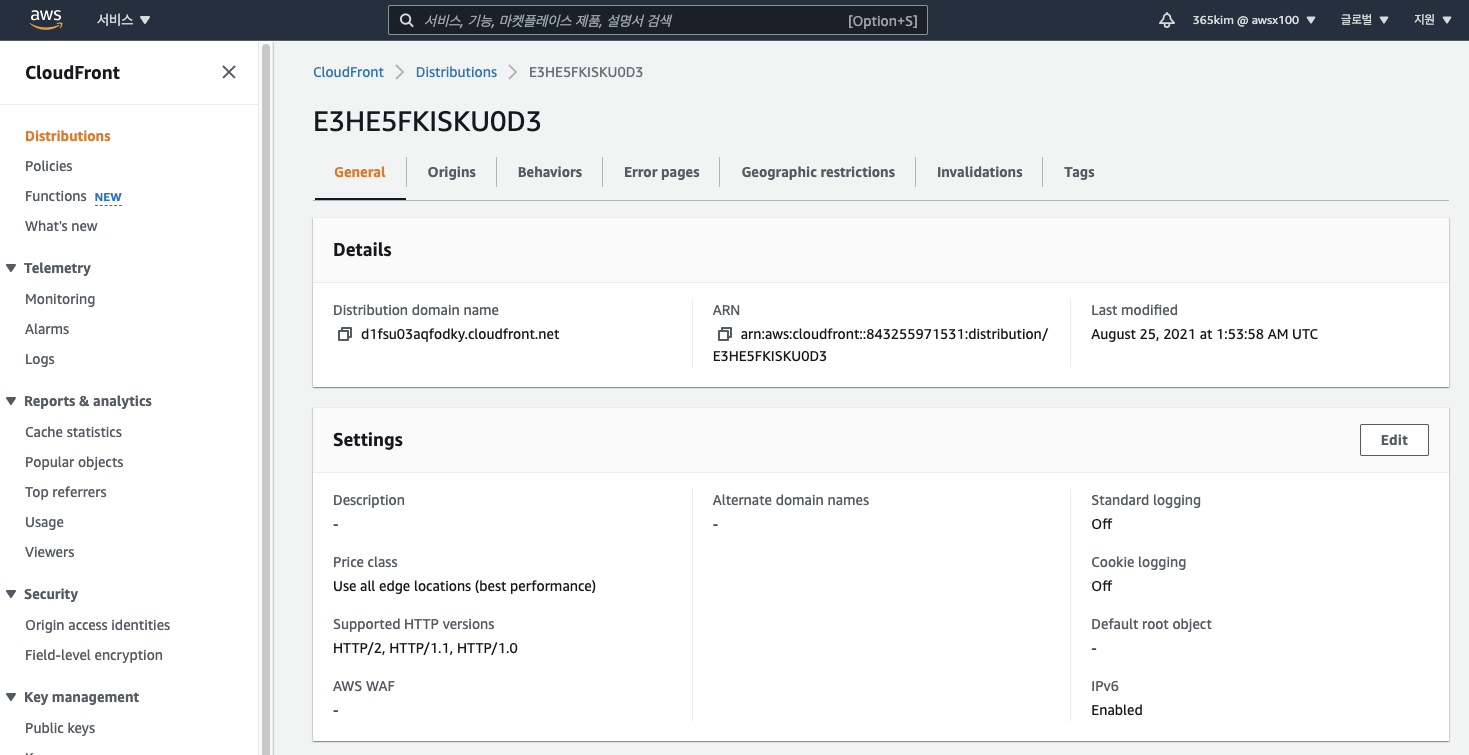
Task: Open Logs under Telemetry
Action: [40, 359]
